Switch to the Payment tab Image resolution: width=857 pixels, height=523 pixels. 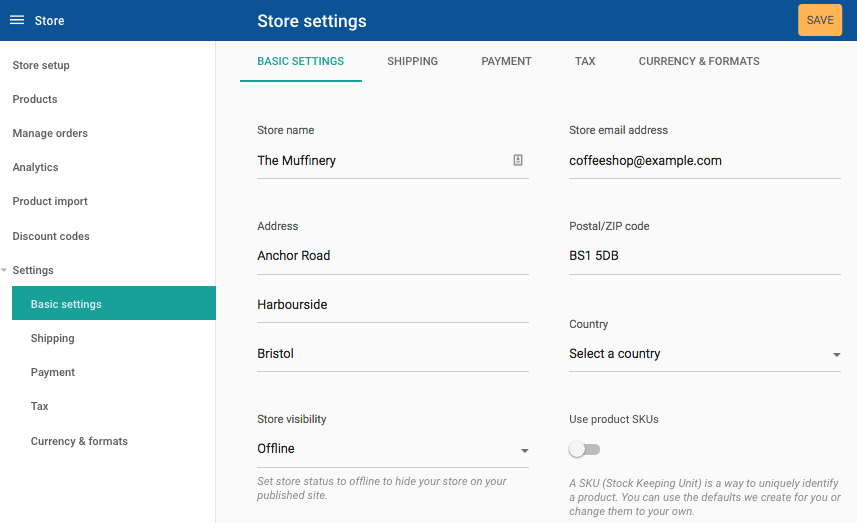pyautogui.click(x=506, y=61)
